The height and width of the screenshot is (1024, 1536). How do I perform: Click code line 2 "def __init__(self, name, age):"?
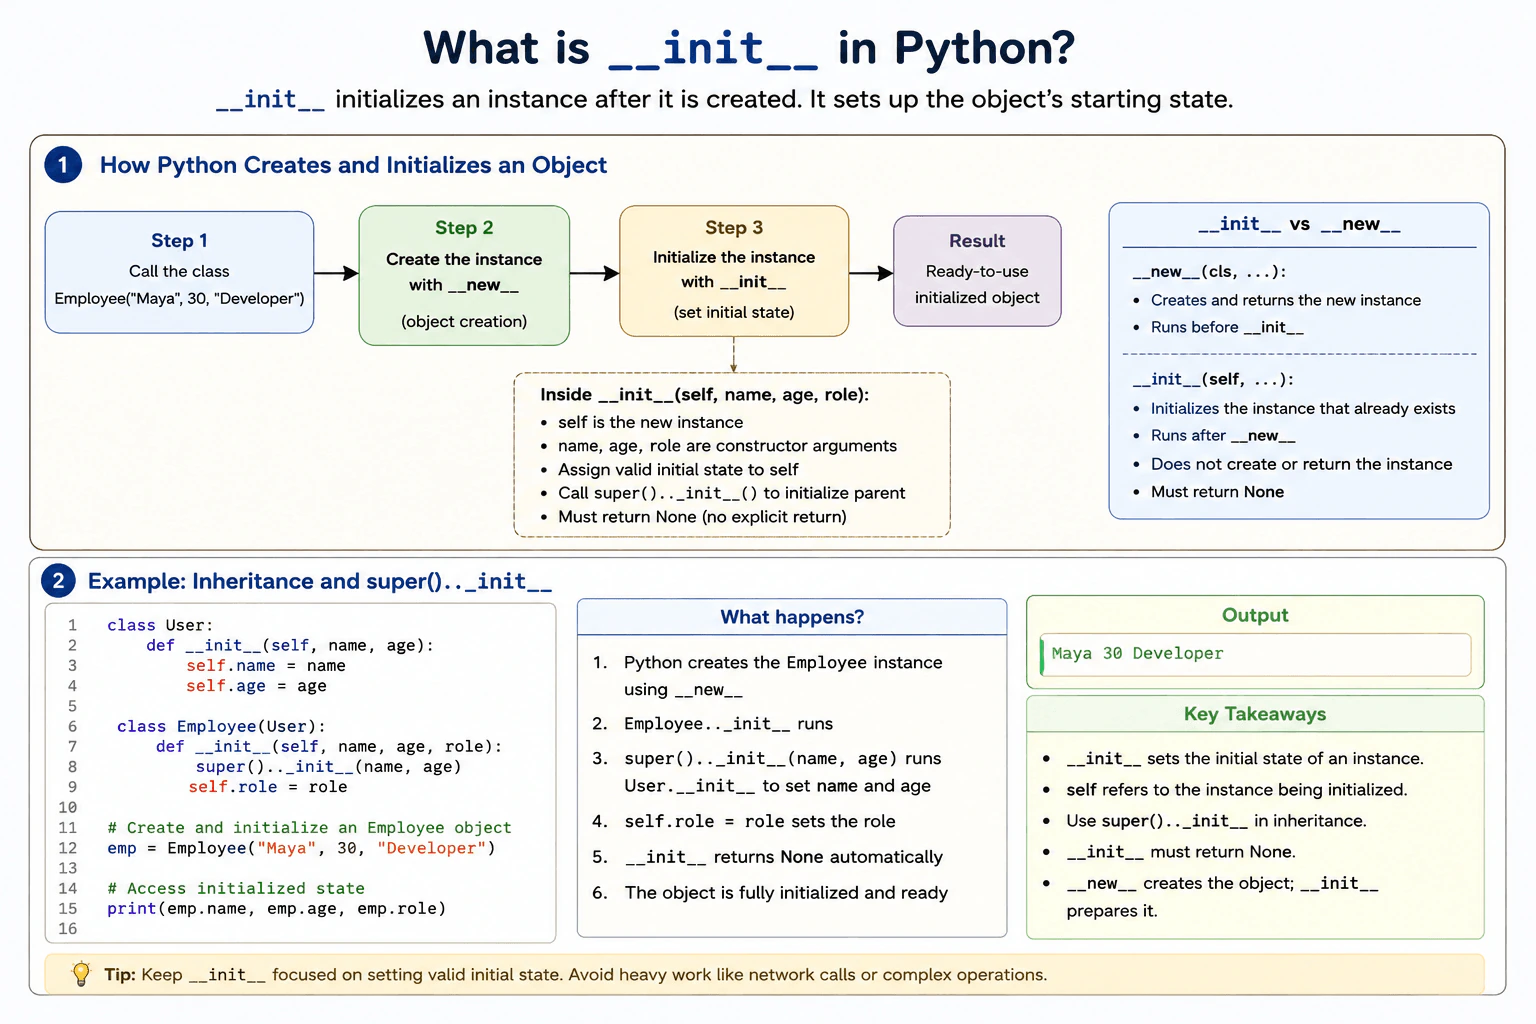click(290, 646)
